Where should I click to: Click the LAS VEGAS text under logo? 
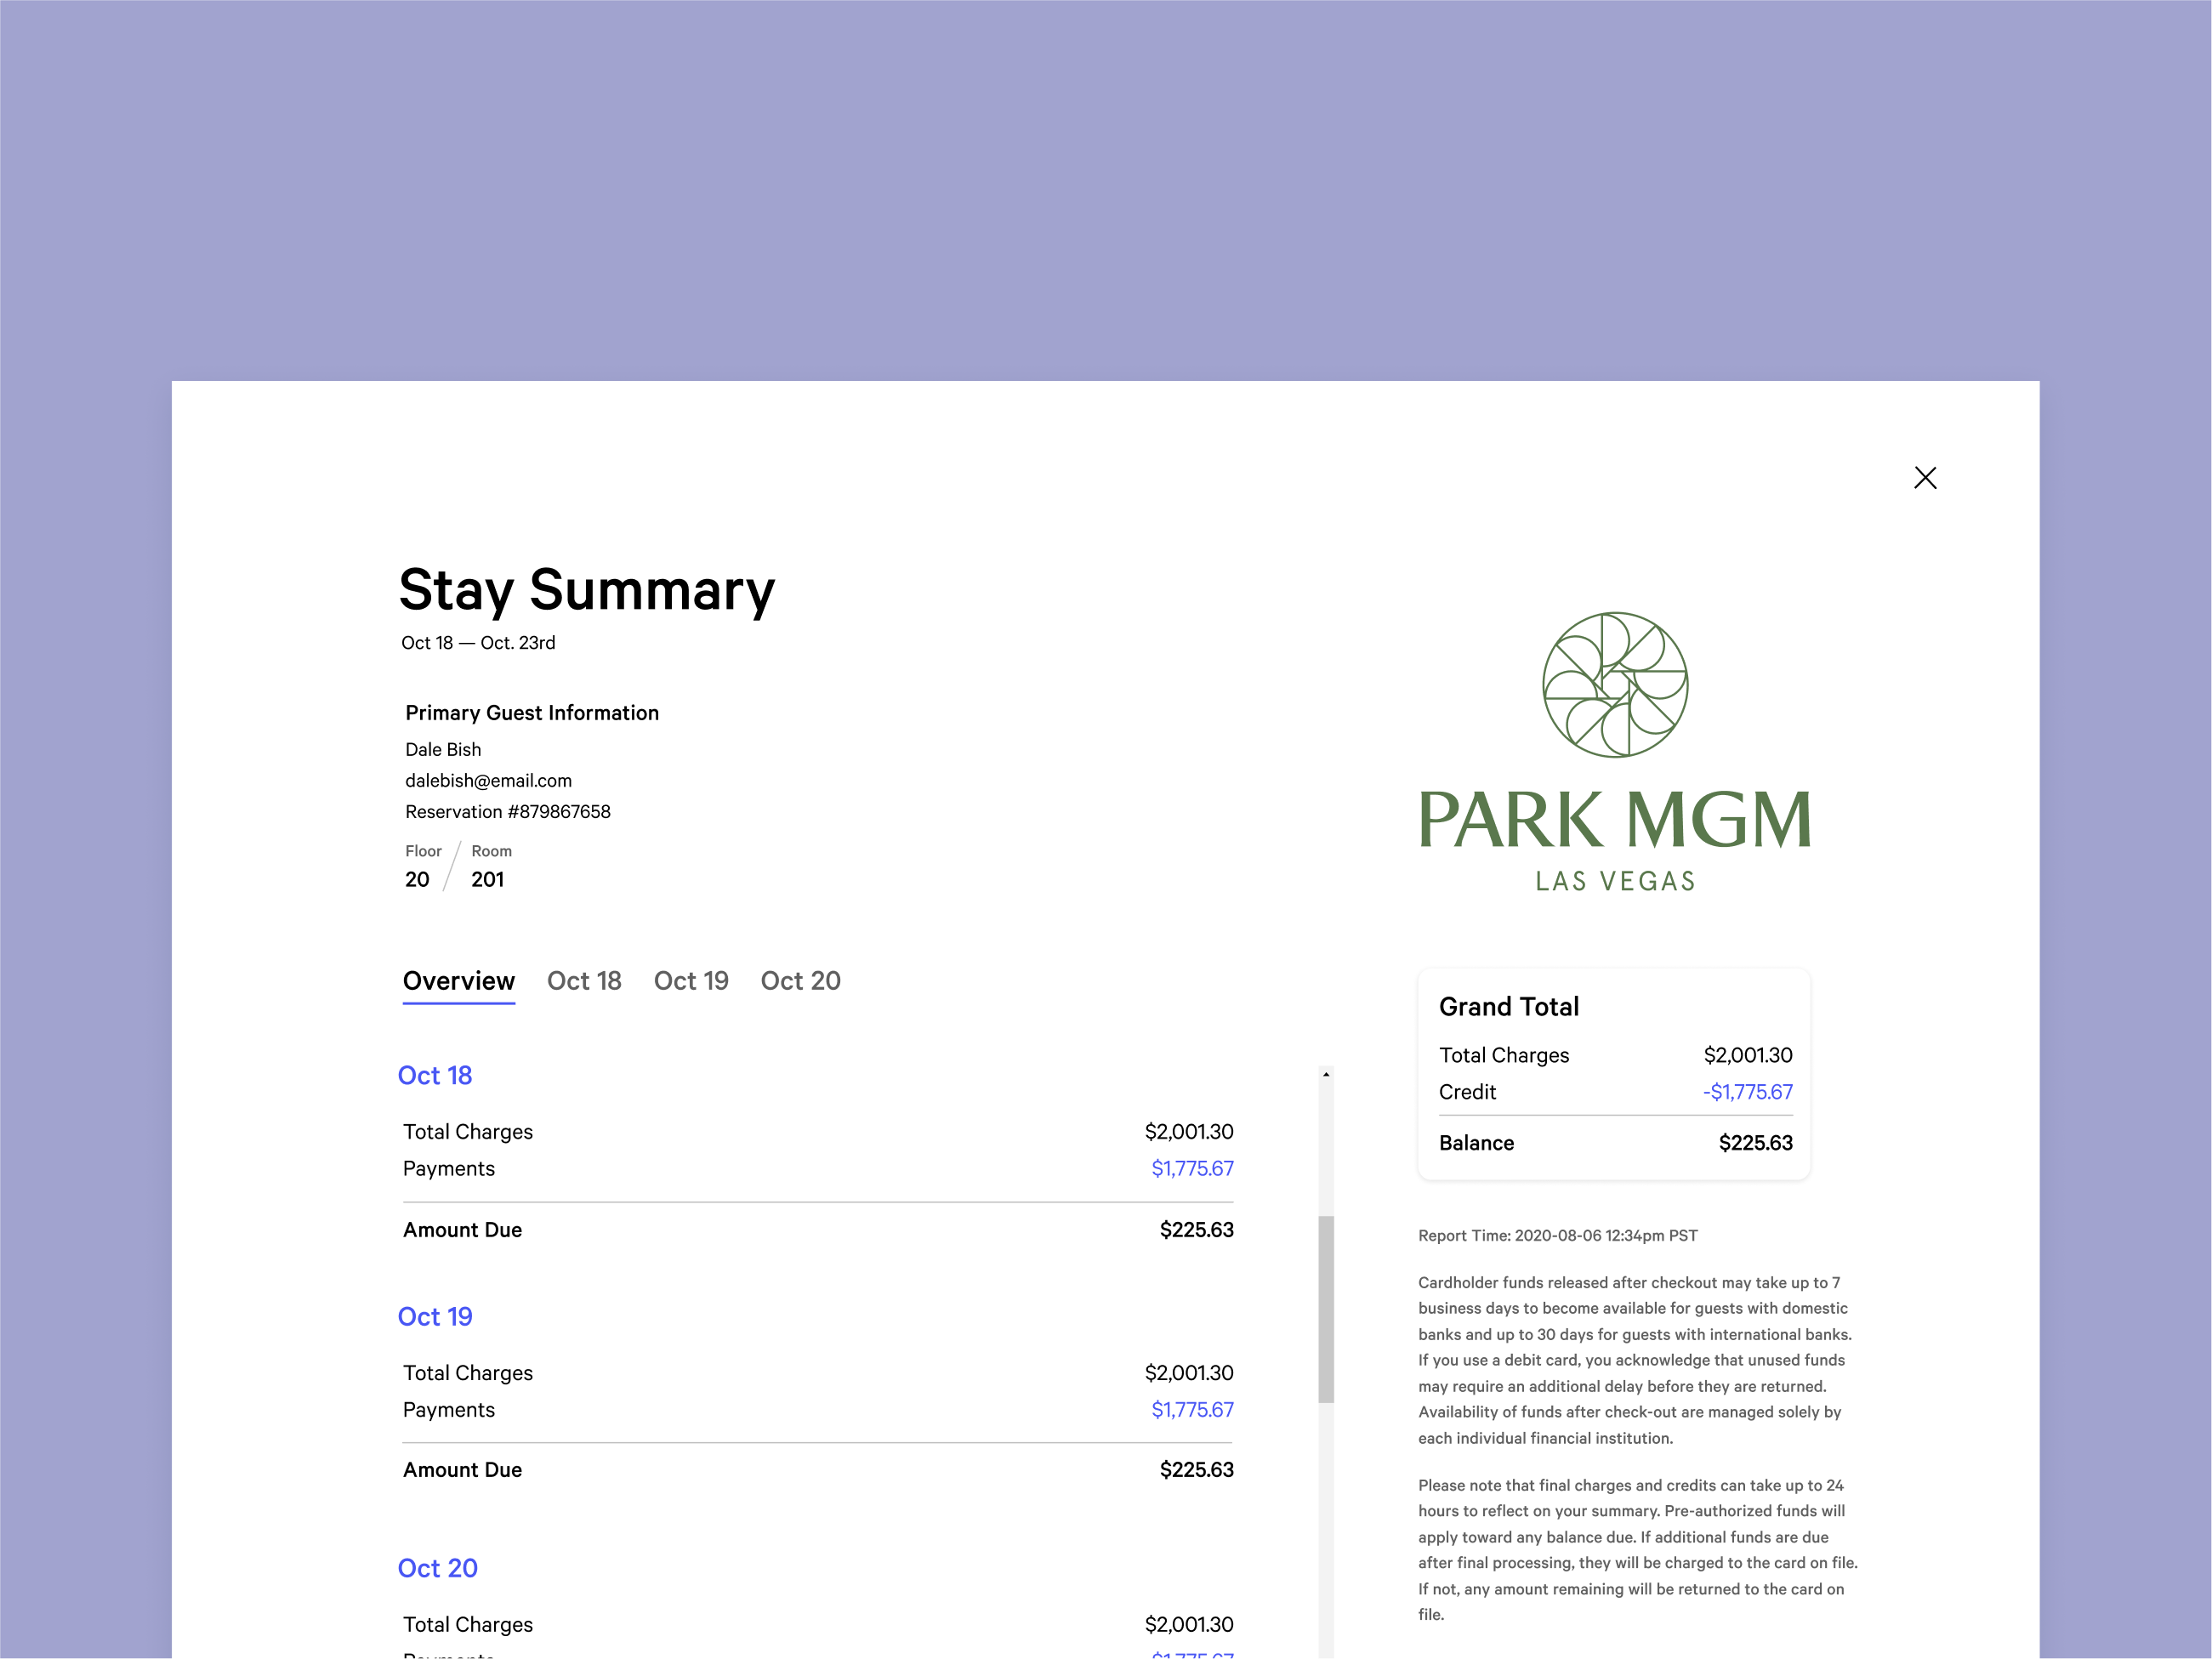pos(1615,881)
